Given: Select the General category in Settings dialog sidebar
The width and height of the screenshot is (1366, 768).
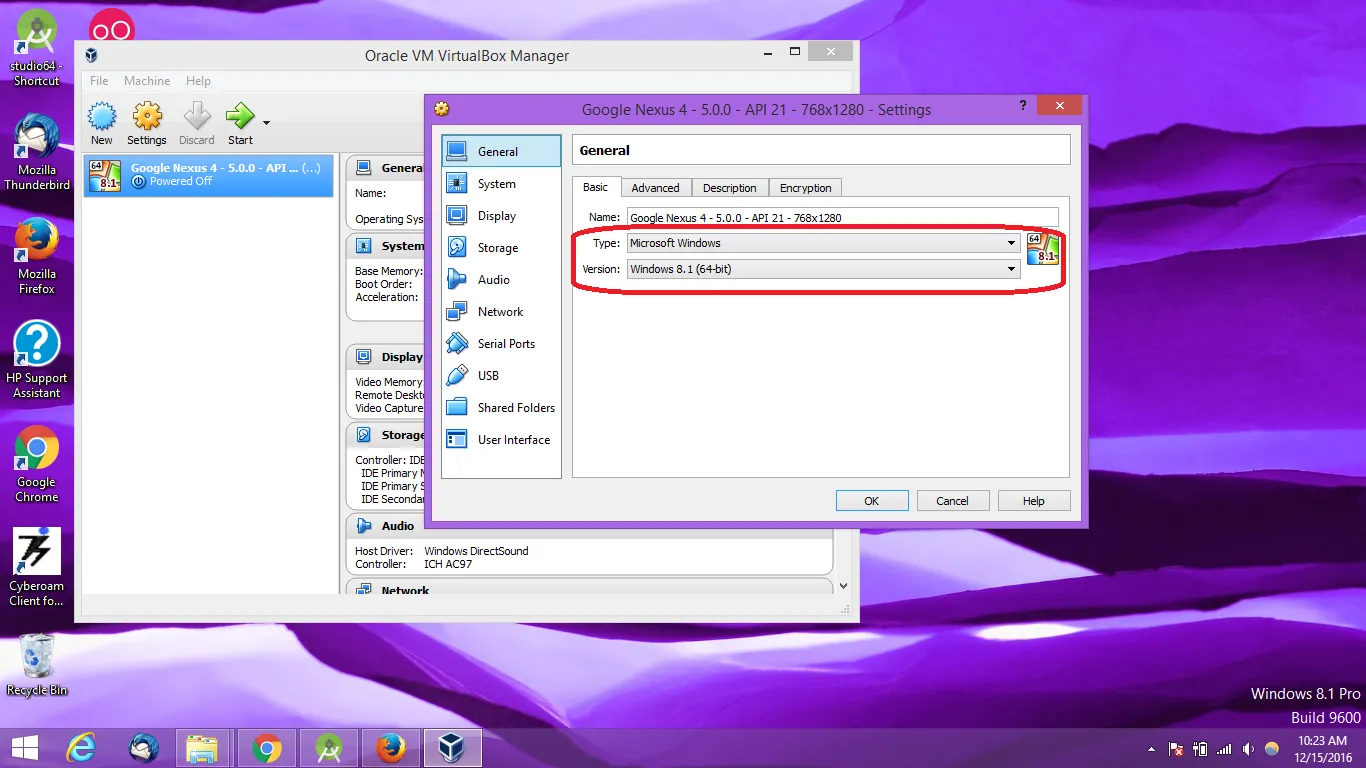Looking at the screenshot, I should pyautogui.click(x=501, y=151).
